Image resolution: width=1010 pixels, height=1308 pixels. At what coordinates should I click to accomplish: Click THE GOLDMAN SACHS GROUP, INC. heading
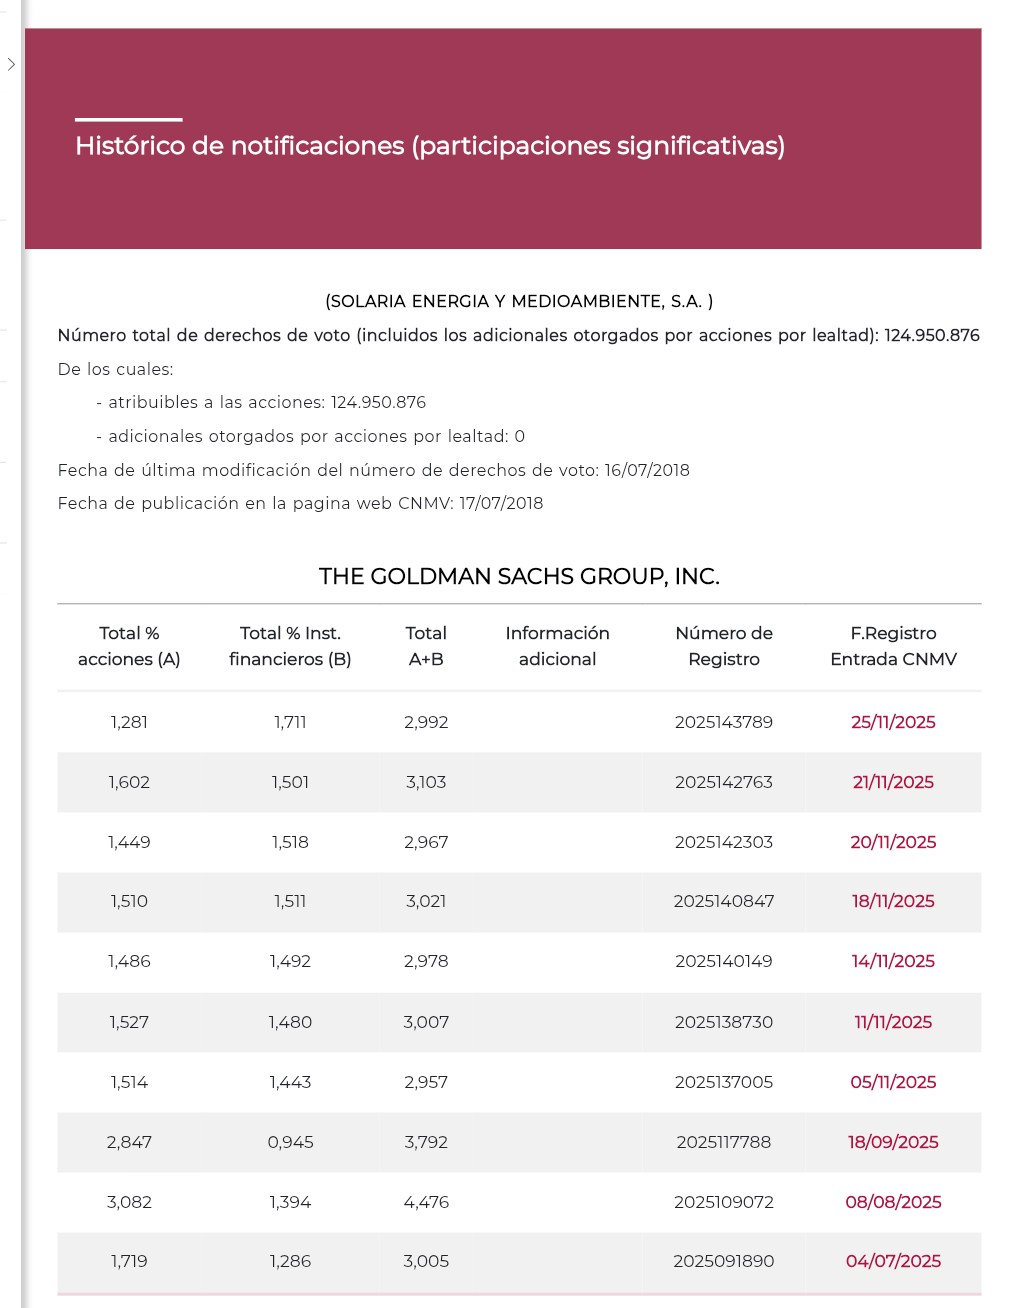click(519, 576)
